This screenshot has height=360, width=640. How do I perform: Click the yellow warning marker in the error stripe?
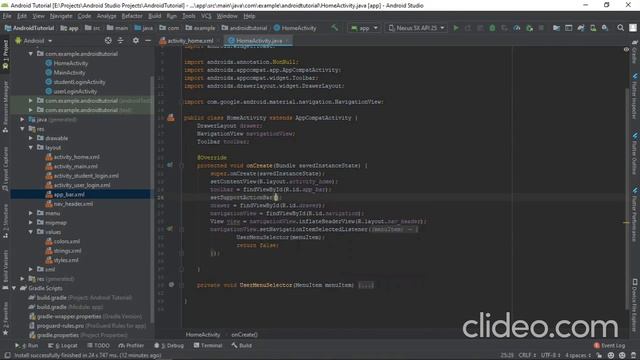(x=626, y=223)
